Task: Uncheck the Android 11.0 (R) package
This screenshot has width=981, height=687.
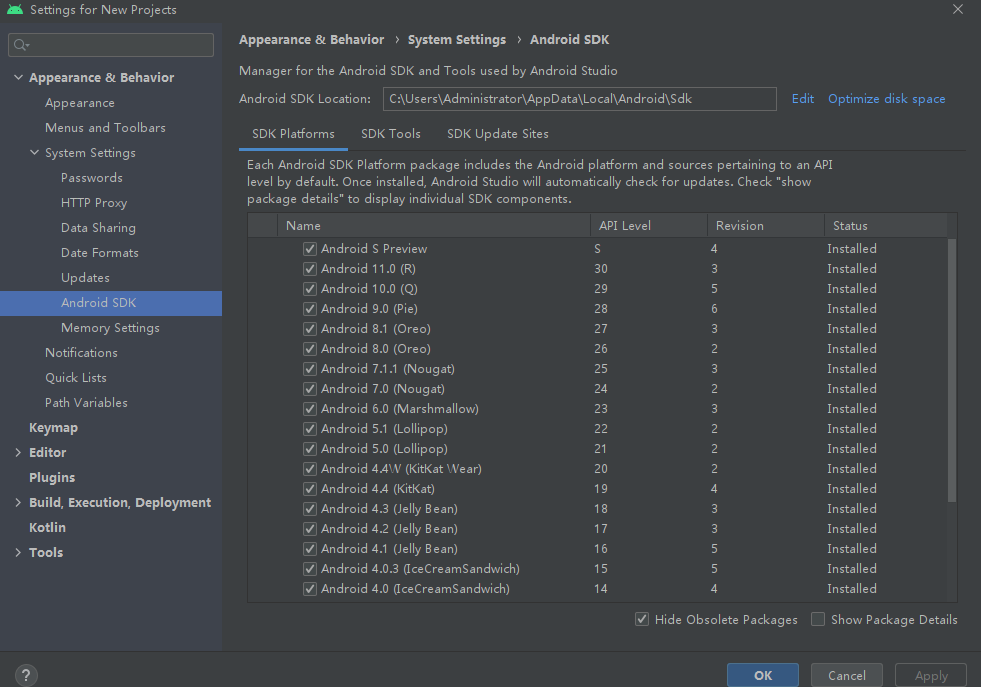Action: pyautogui.click(x=310, y=268)
